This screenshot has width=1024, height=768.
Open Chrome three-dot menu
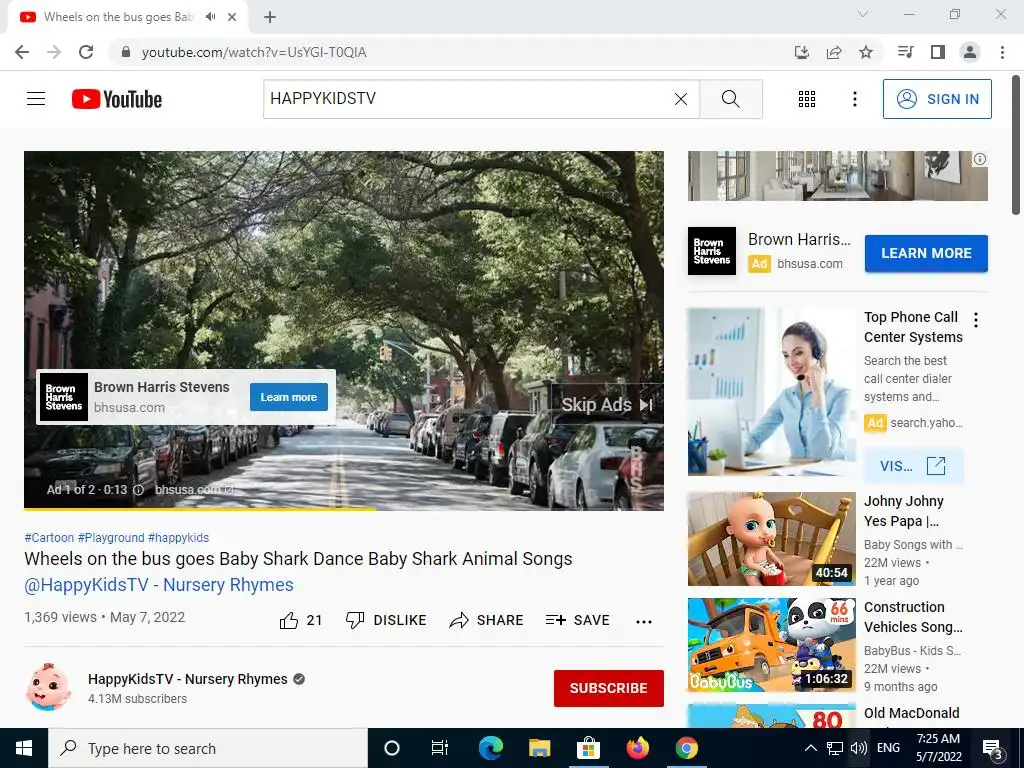(1002, 52)
